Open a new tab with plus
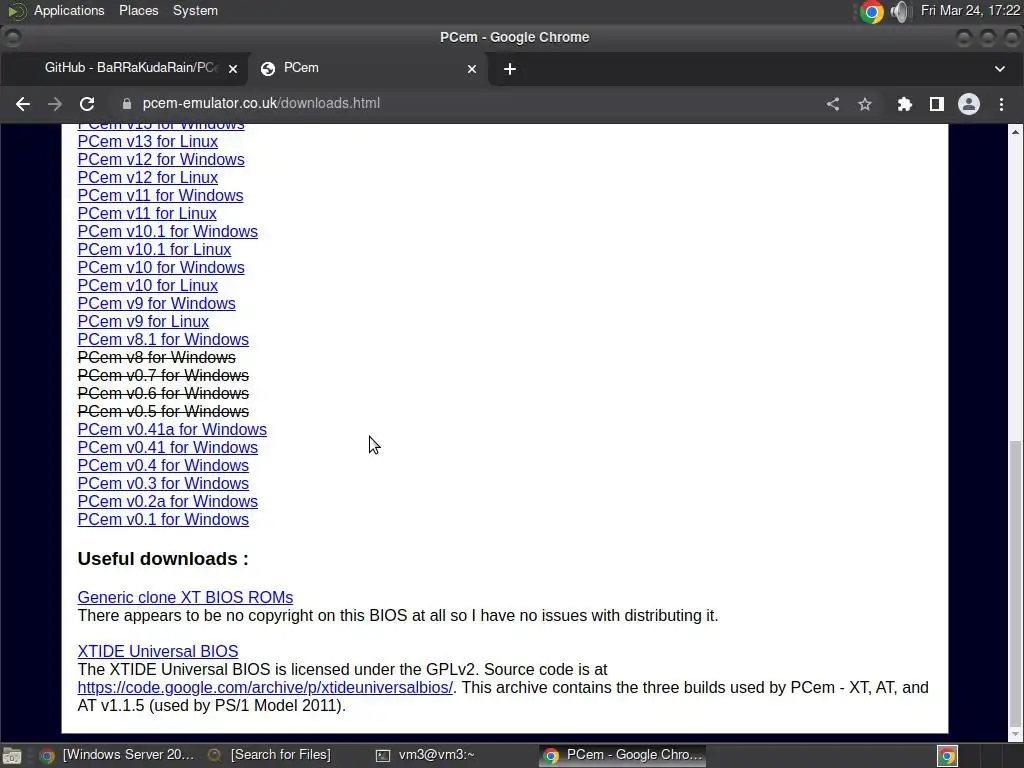The width and height of the screenshot is (1024, 768). point(510,69)
